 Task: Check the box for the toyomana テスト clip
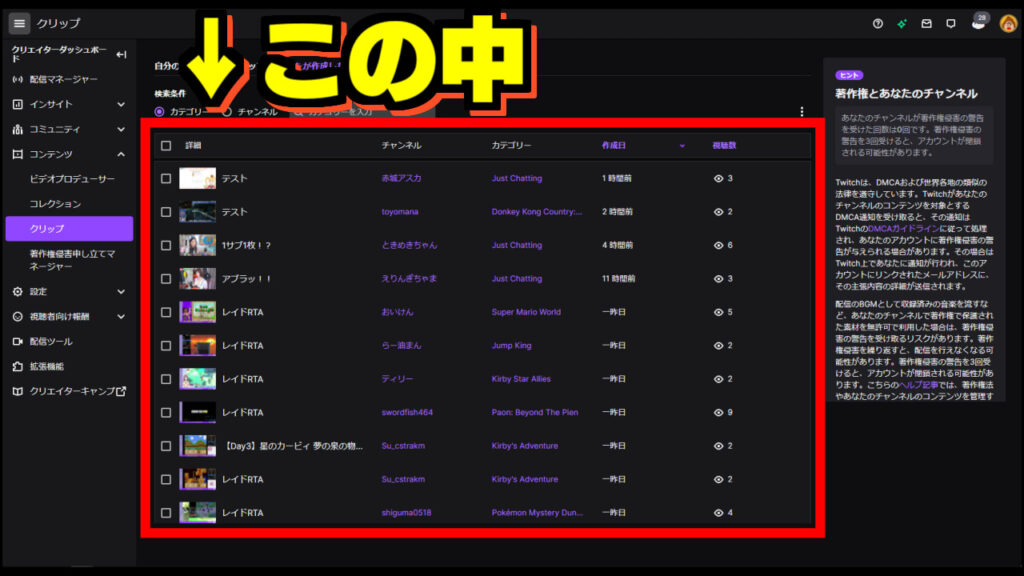click(166, 212)
